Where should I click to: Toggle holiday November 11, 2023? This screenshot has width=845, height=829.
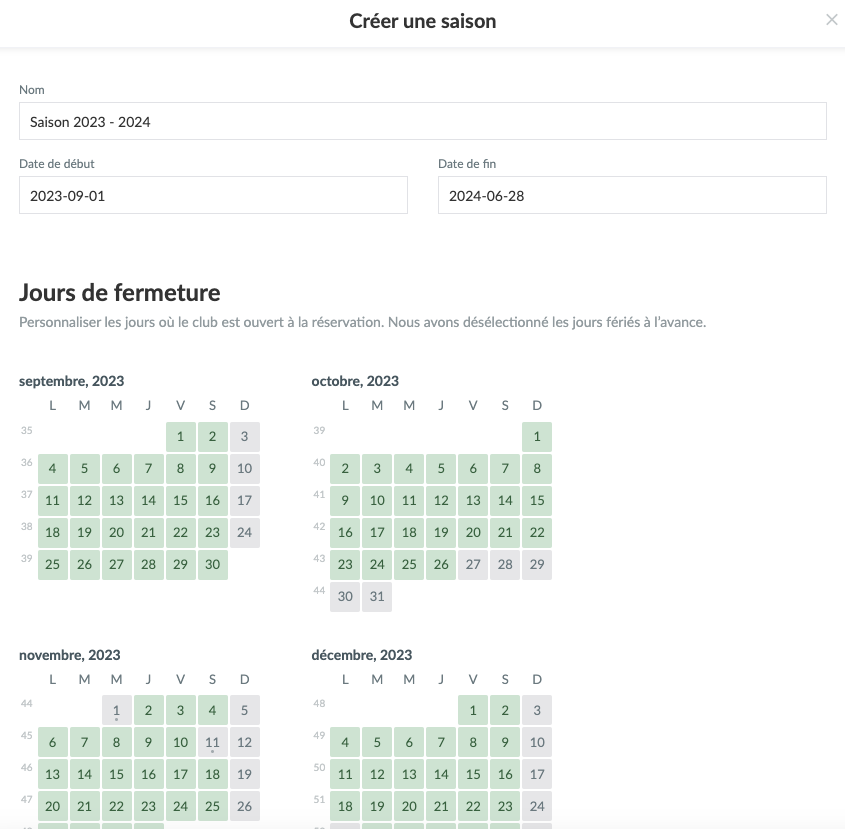(212, 743)
